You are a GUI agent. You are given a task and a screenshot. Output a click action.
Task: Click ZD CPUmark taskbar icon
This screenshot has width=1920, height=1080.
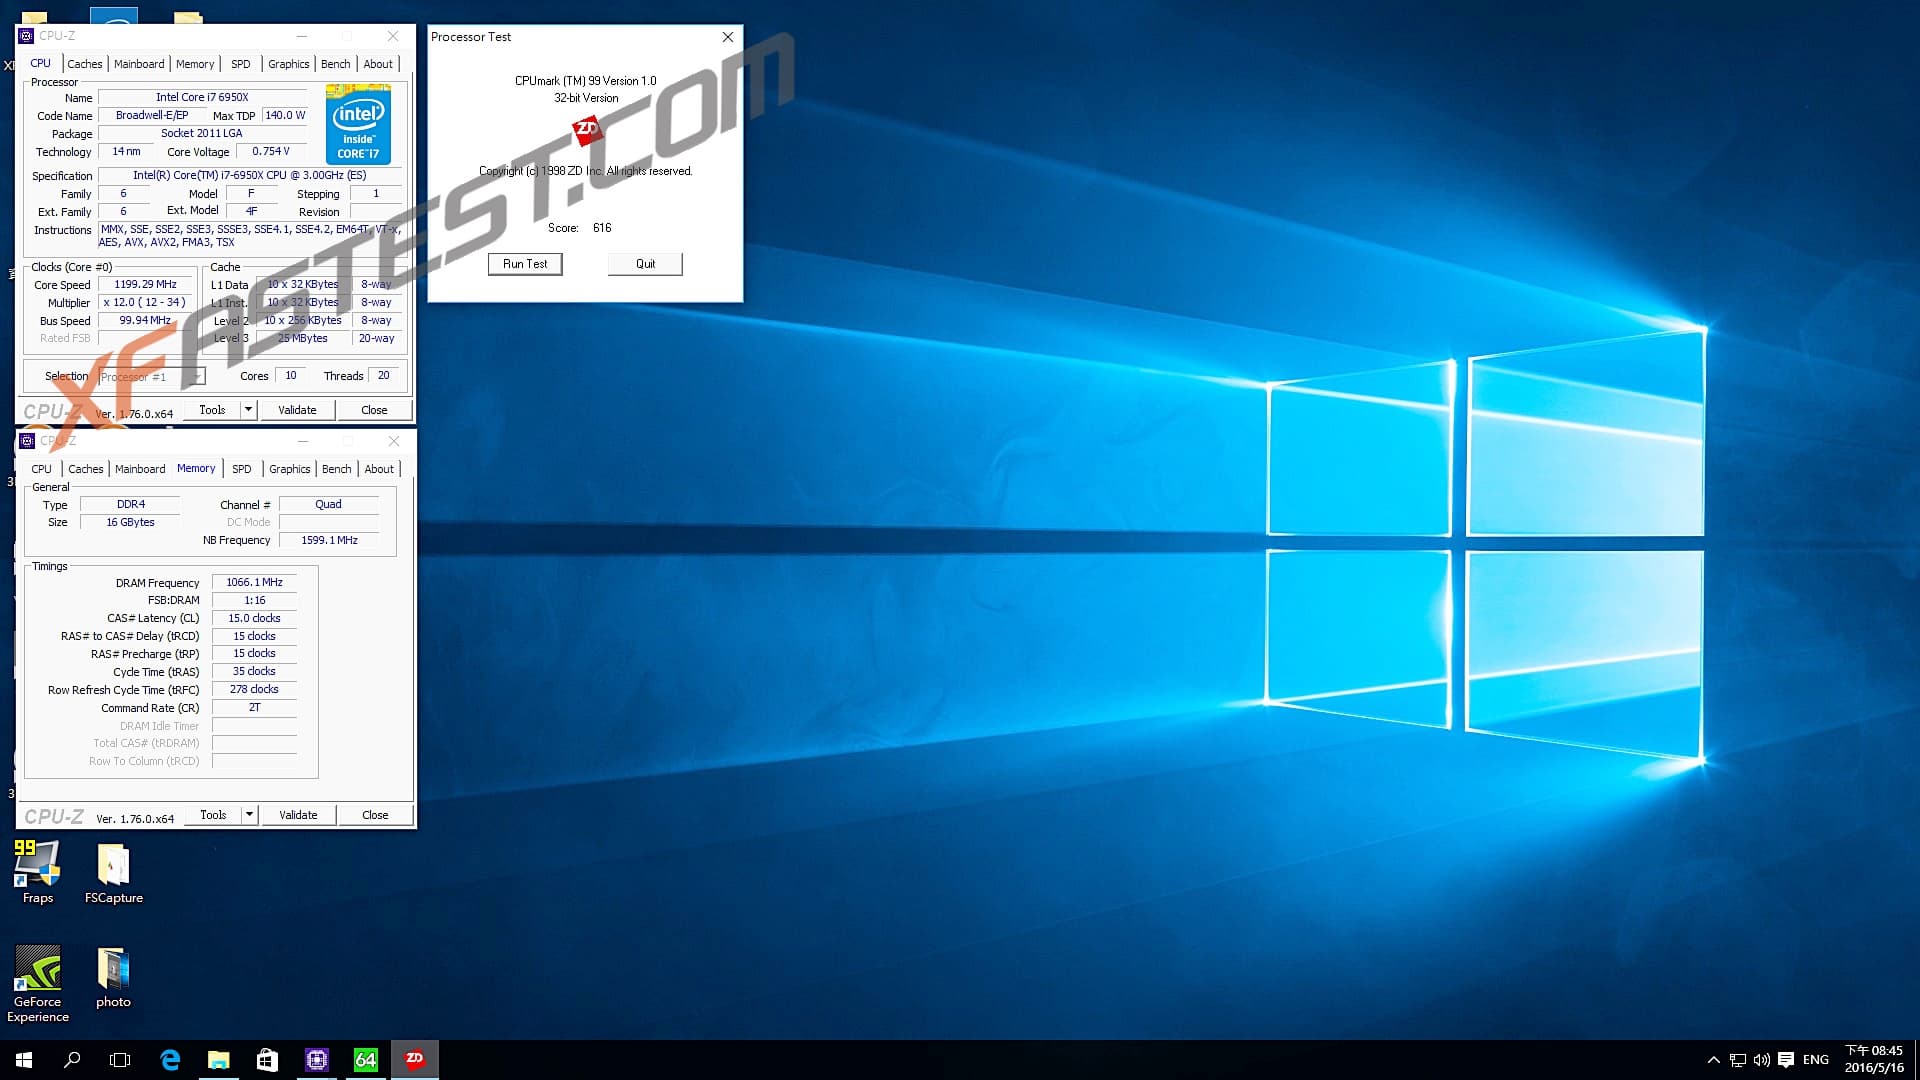pyautogui.click(x=414, y=1059)
